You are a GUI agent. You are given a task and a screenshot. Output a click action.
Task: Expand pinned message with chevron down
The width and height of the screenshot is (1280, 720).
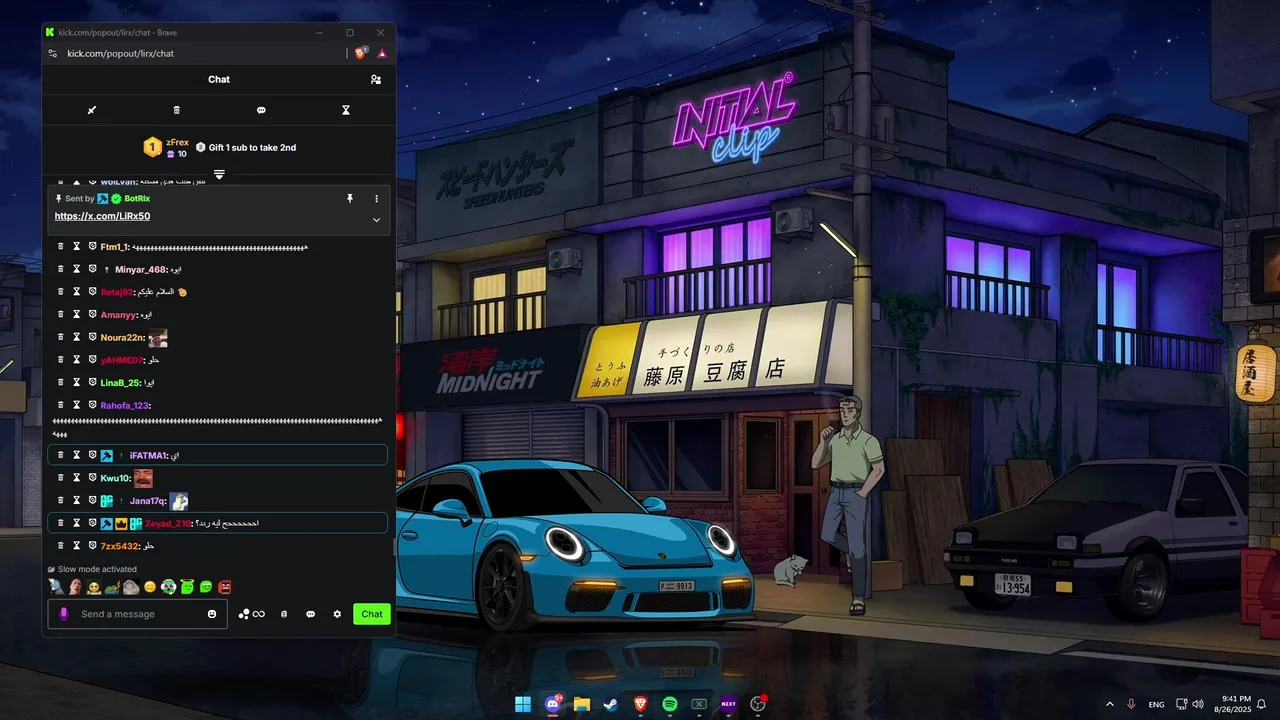pyautogui.click(x=377, y=220)
